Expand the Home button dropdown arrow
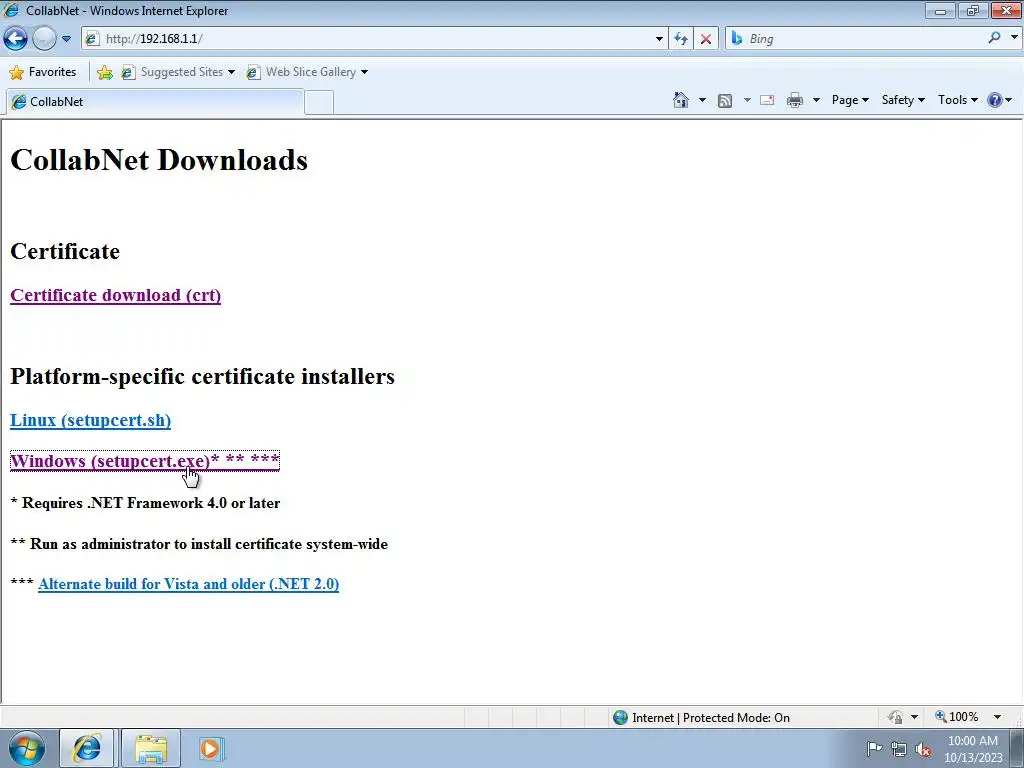The width and height of the screenshot is (1024, 768). (x=702, y=100)
